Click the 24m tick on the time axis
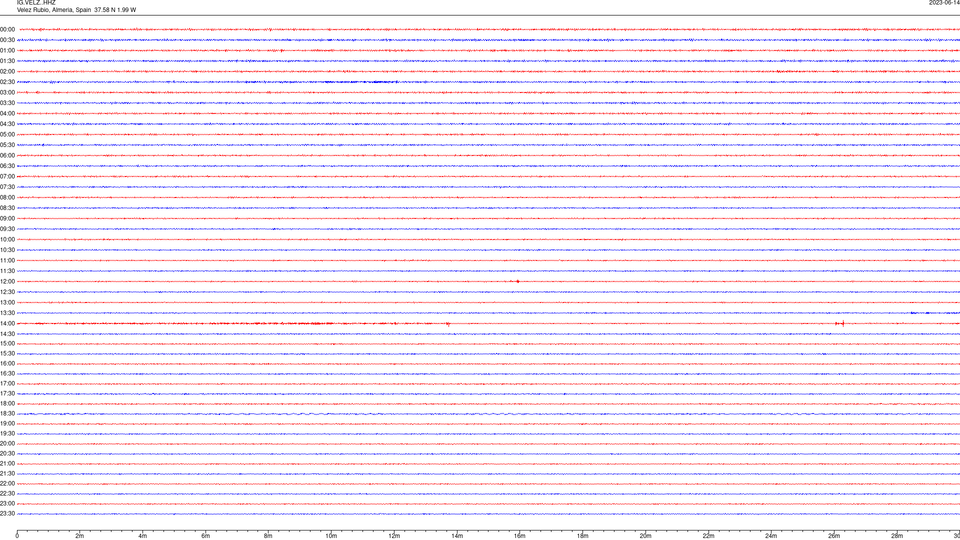 click(x=771, y=536)
